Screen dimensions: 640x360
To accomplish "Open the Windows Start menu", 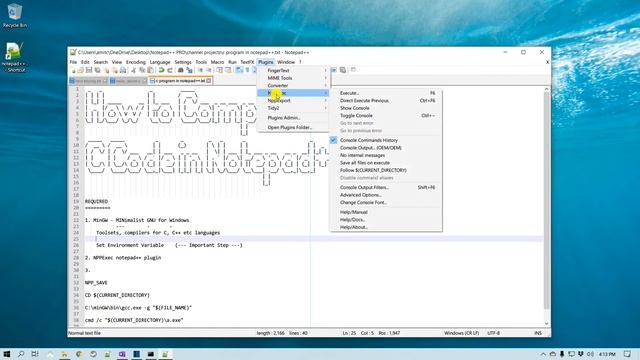I will click(x=7, y=354).
